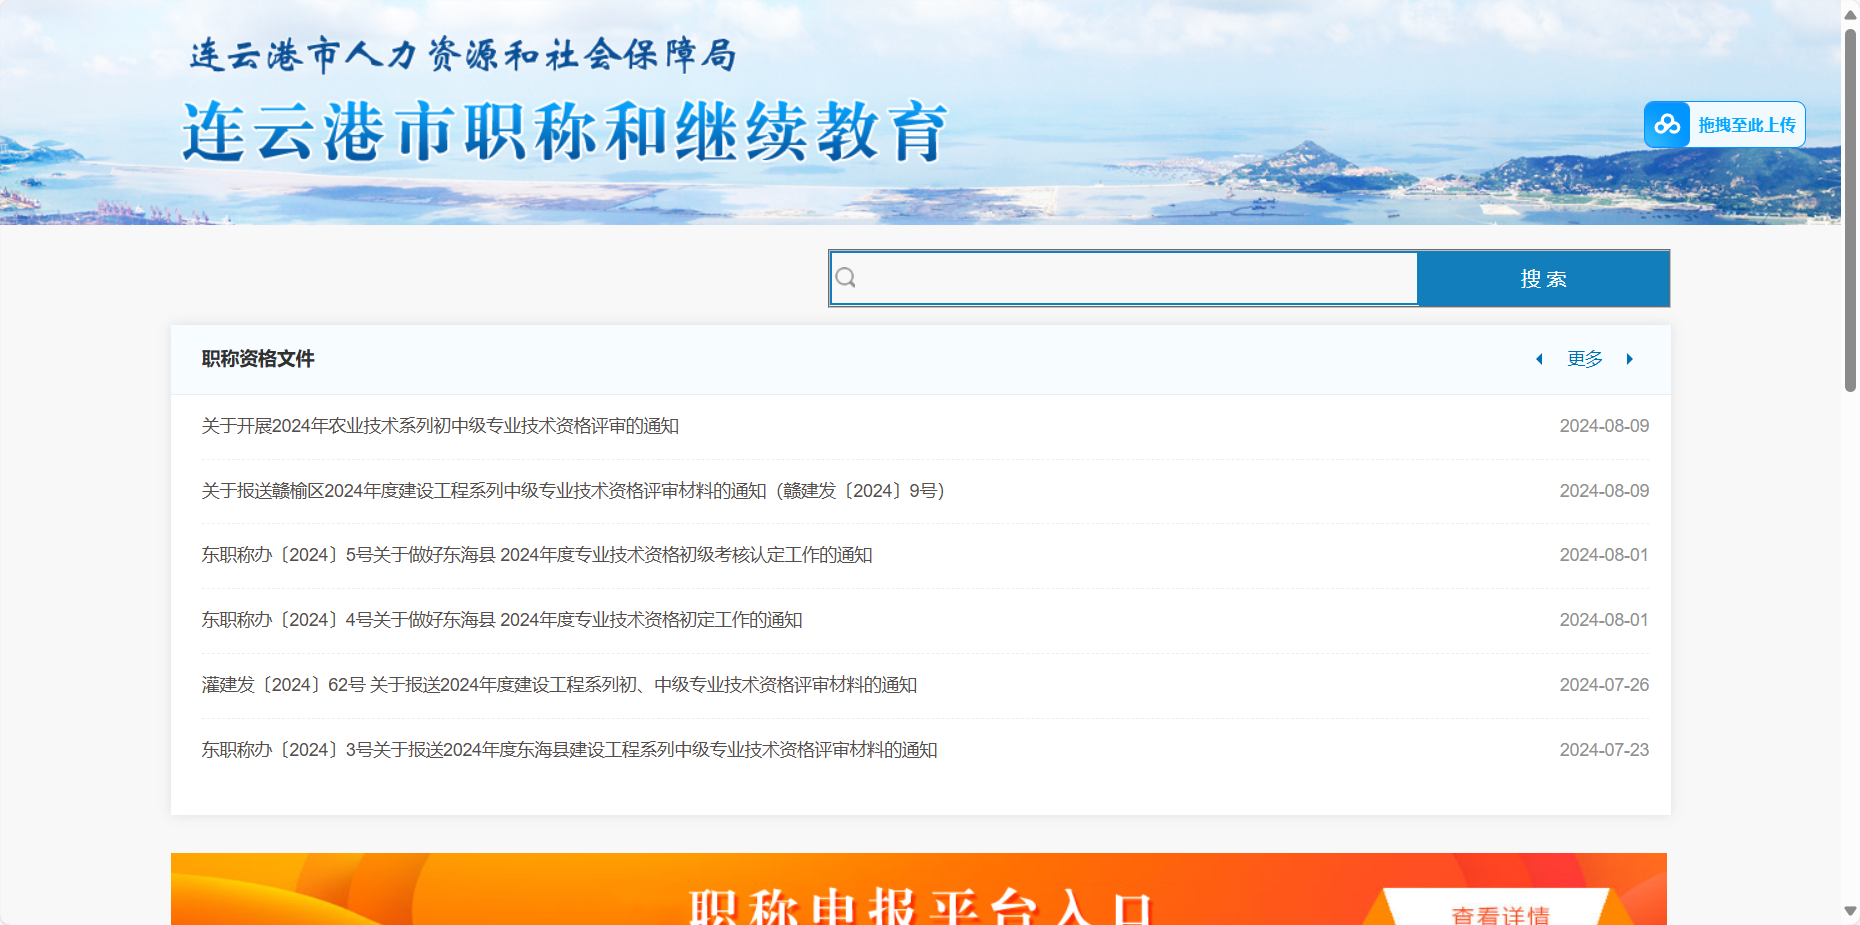Click date 2024-08-09 of 赣榆区 notice

1604,491
